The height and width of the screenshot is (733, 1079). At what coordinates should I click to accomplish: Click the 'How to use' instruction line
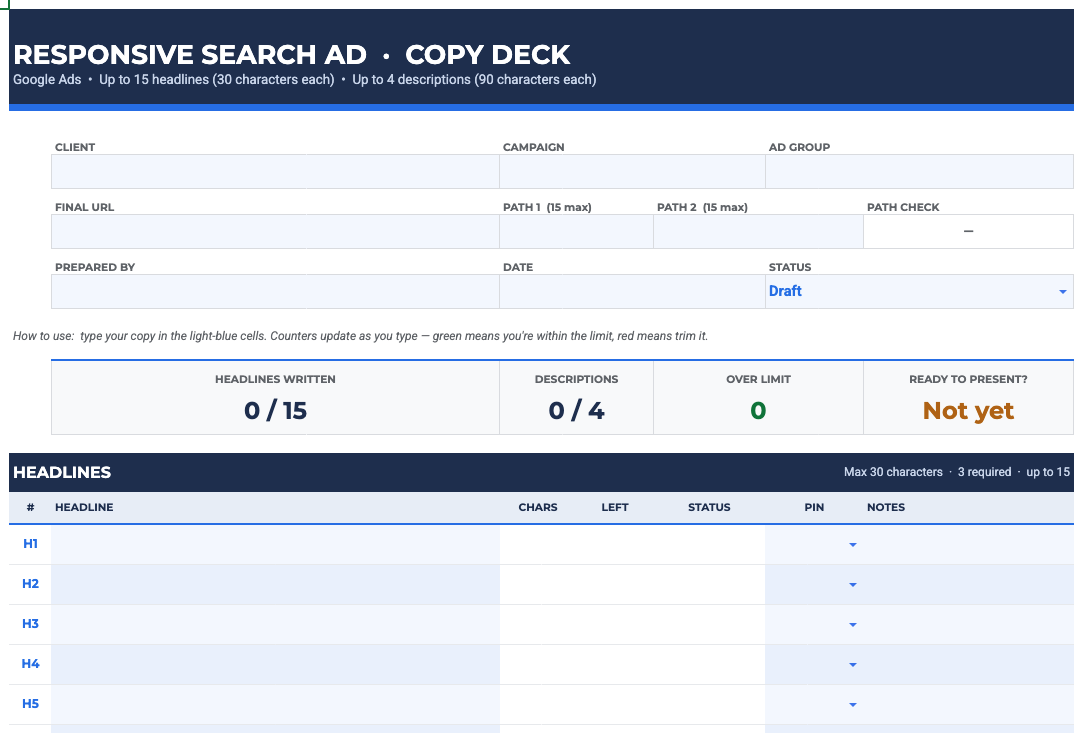pos(360,336)
